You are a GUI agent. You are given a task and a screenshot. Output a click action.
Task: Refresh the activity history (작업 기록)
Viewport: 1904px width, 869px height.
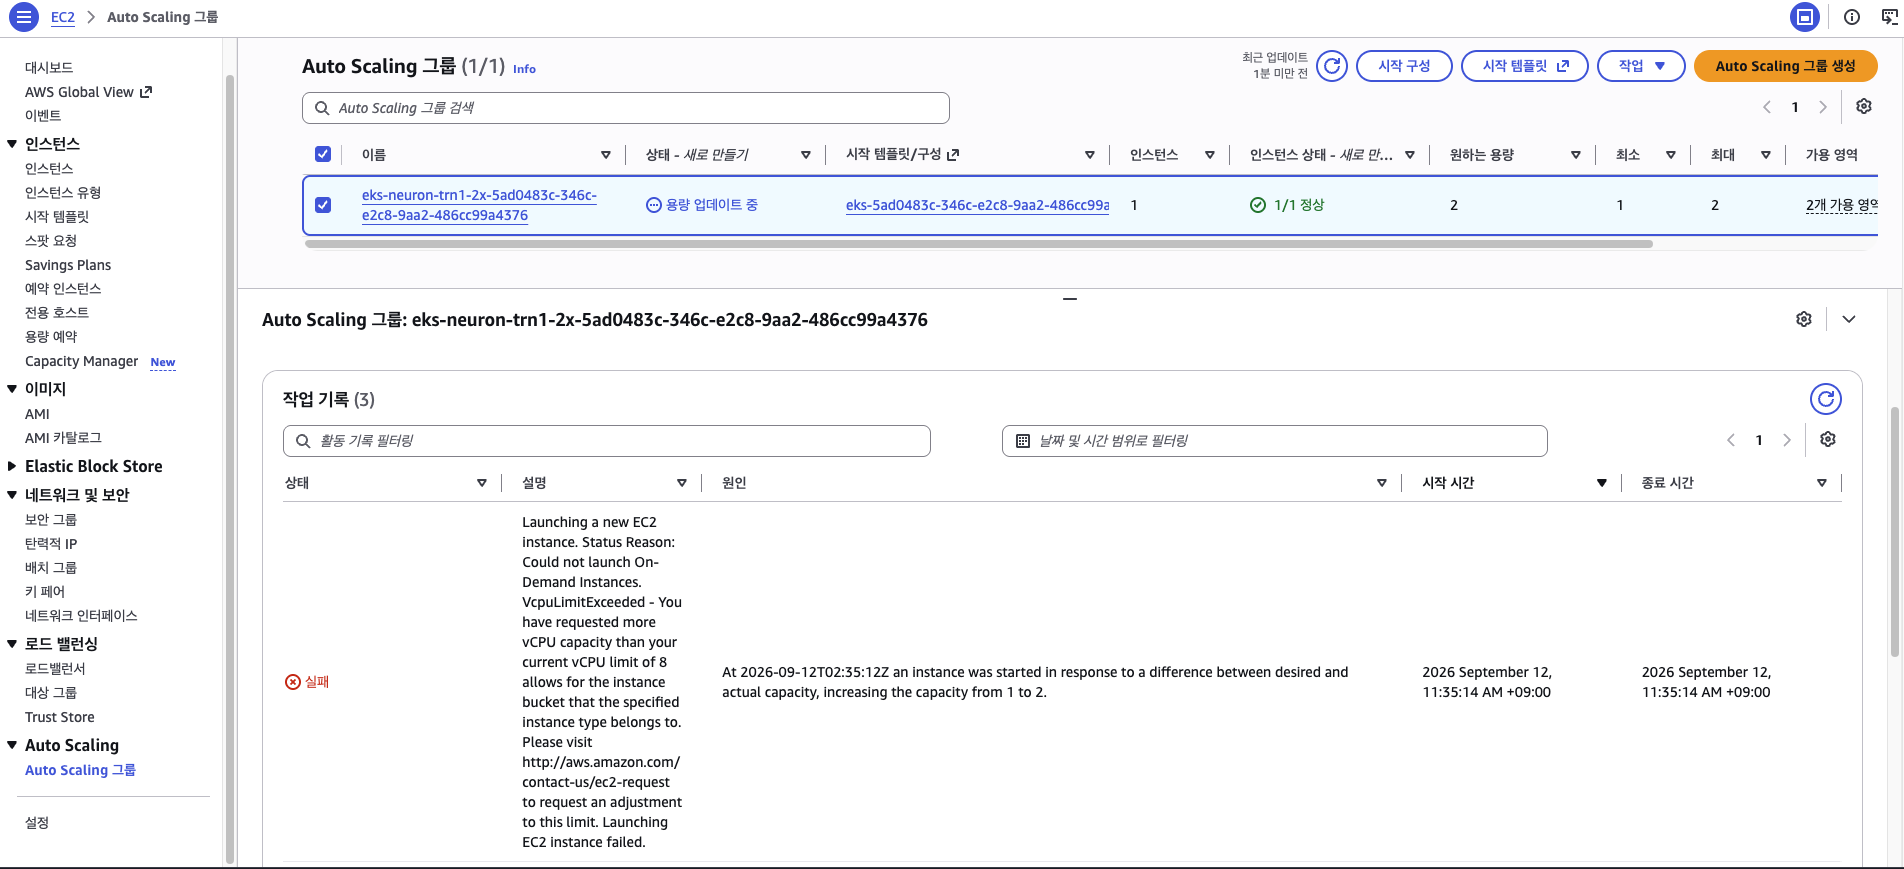pos(1826,399)
